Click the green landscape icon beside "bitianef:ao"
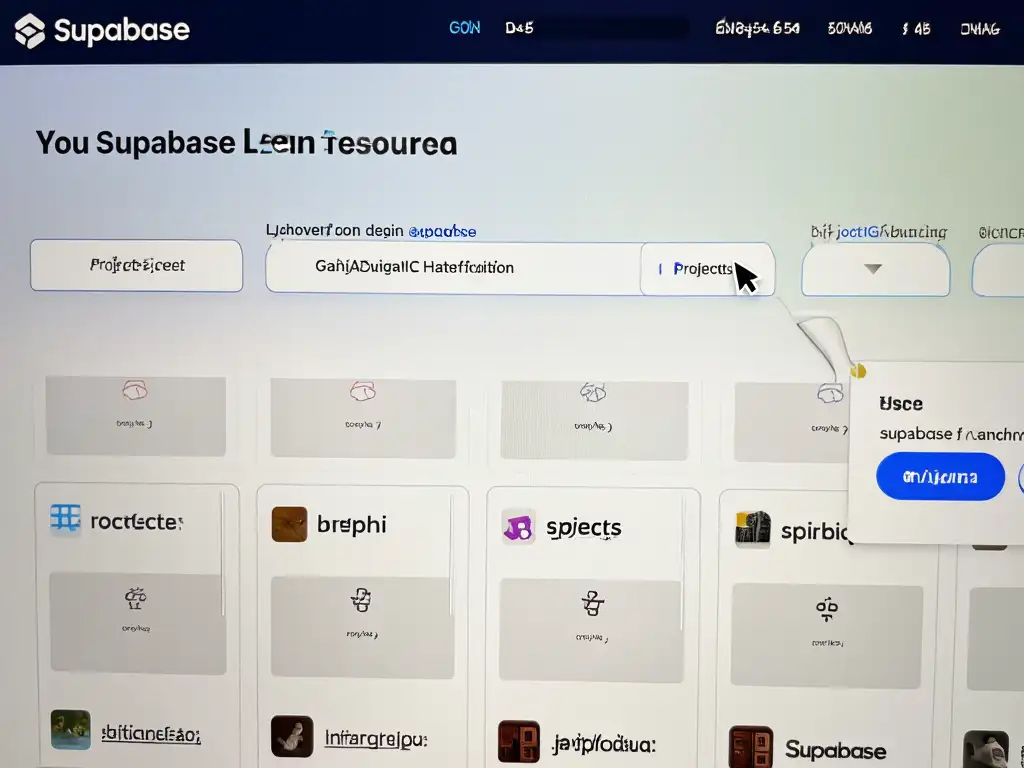 point(71,729)
